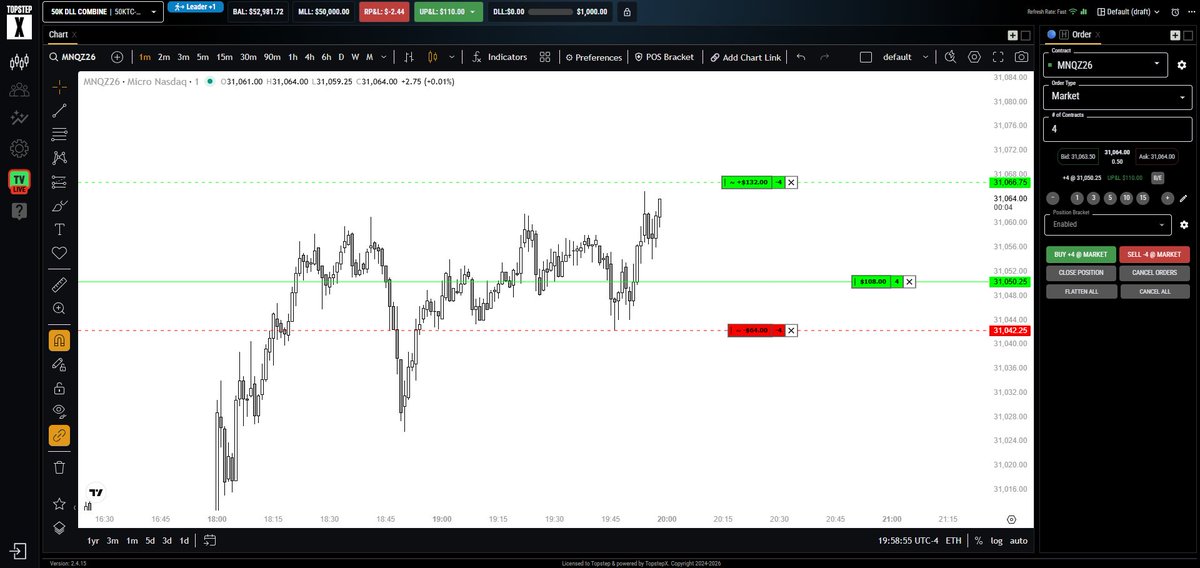Take a chart snapshot with camera icon

click(1022, 57)
